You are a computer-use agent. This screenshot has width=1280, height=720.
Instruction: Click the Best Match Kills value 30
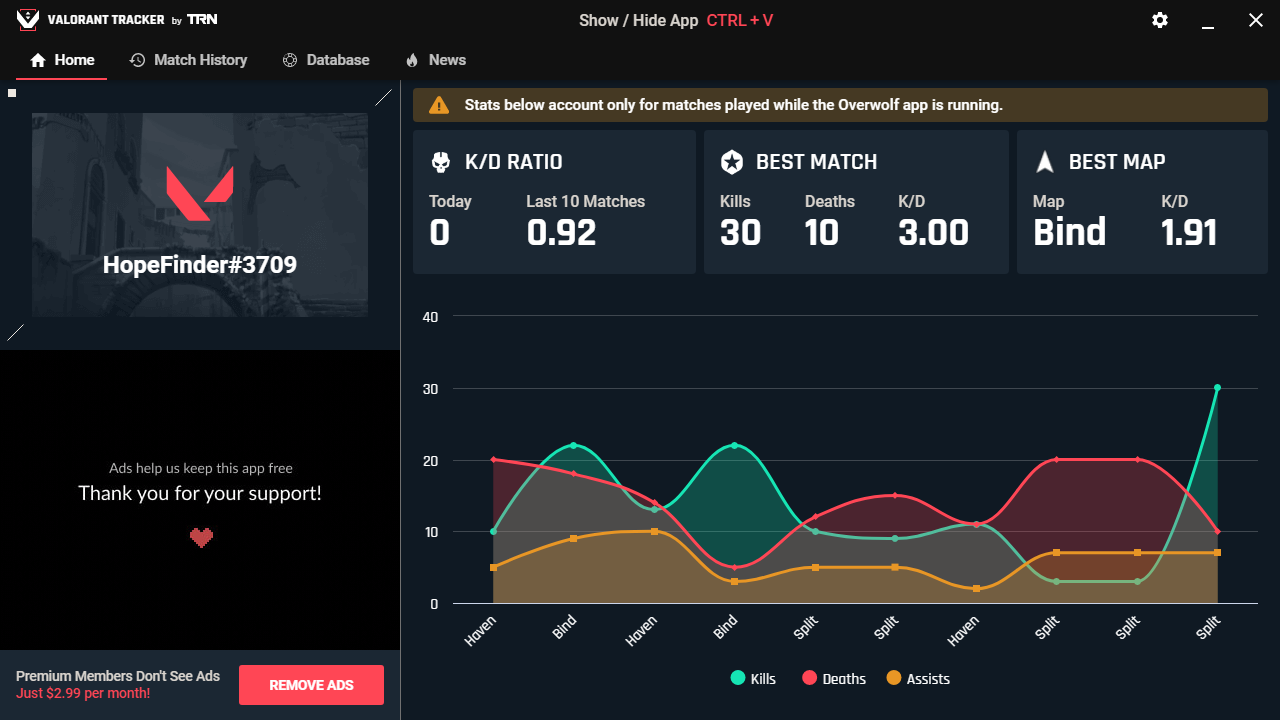click(740, 233)
